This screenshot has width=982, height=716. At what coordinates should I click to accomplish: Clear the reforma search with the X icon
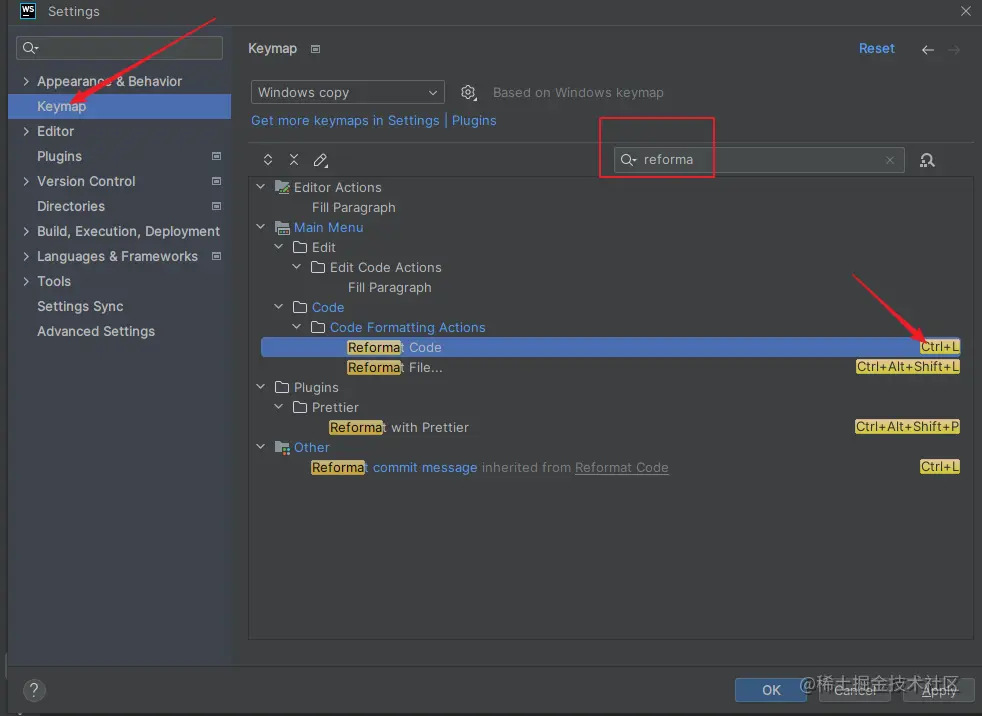pos(889,160)
